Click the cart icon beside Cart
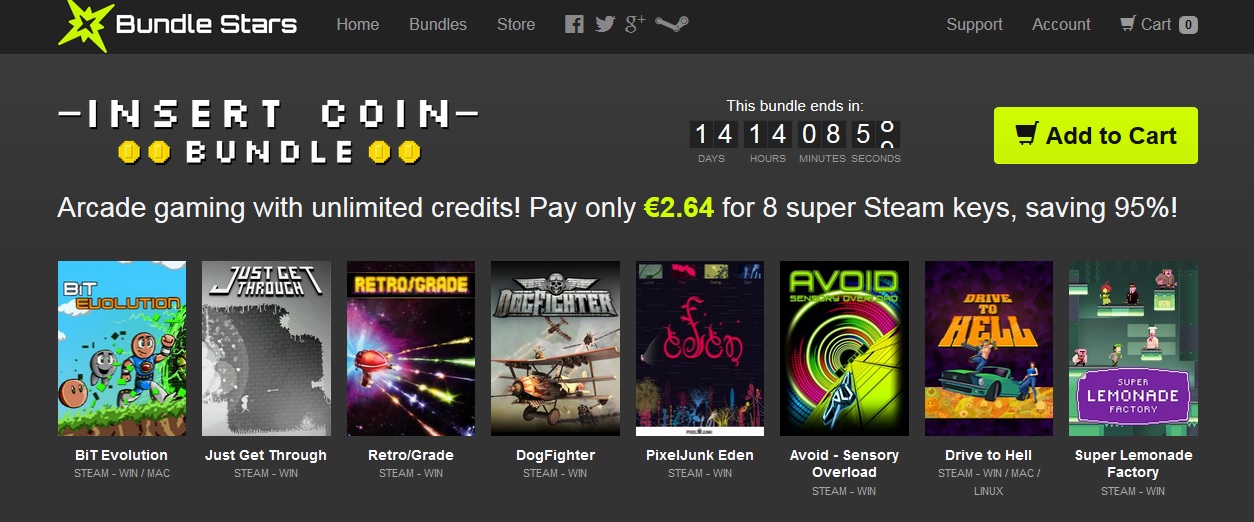The image size is (1254, 522). [x=1128, y=24]
